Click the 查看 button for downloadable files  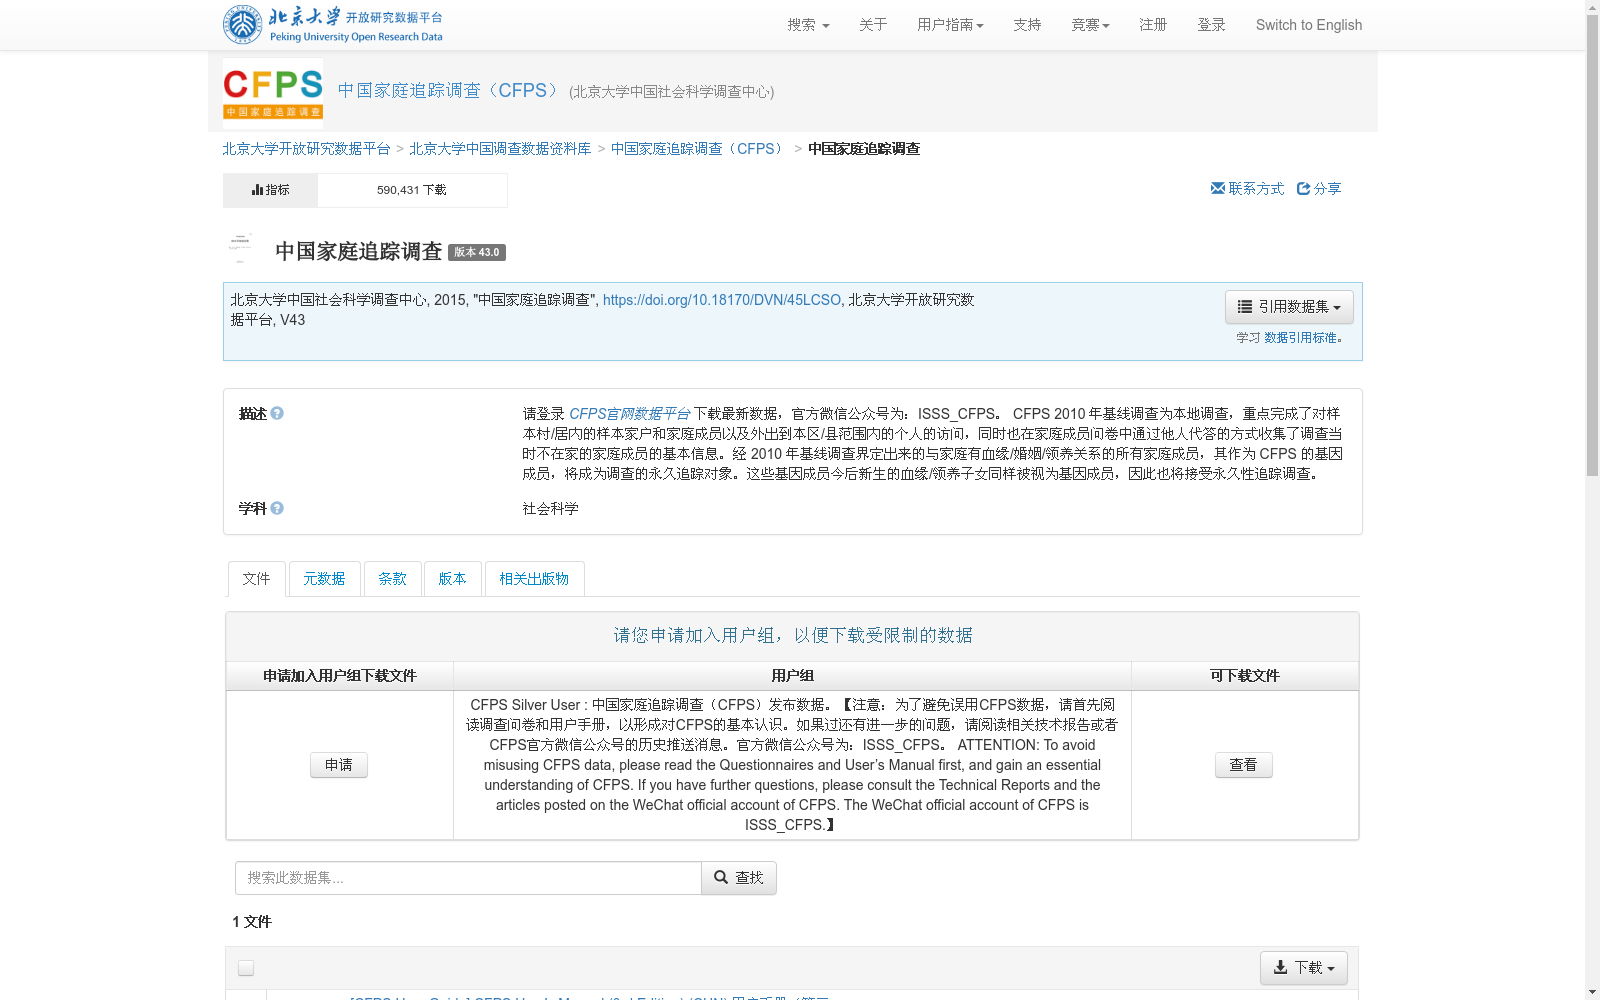1243,765
